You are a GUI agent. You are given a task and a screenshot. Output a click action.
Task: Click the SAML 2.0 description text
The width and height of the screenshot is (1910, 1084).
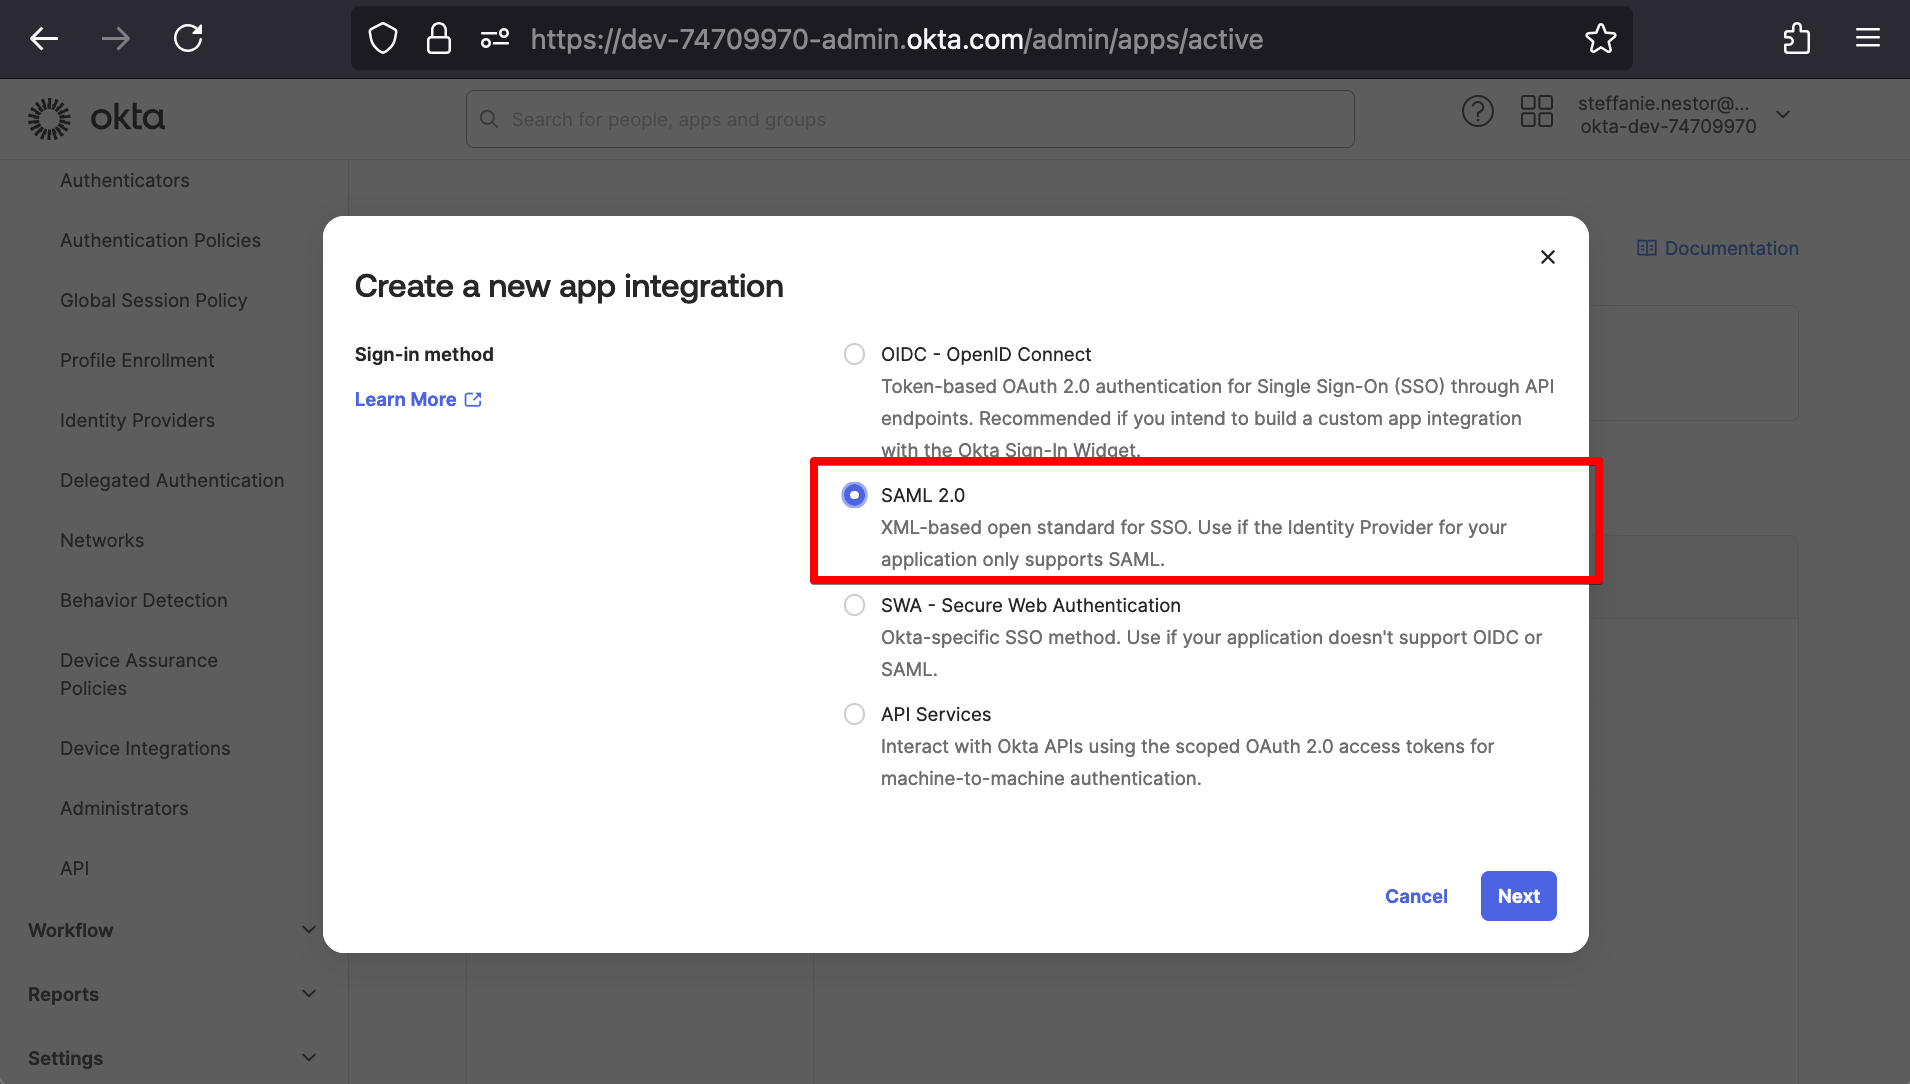click(1193, 543)
